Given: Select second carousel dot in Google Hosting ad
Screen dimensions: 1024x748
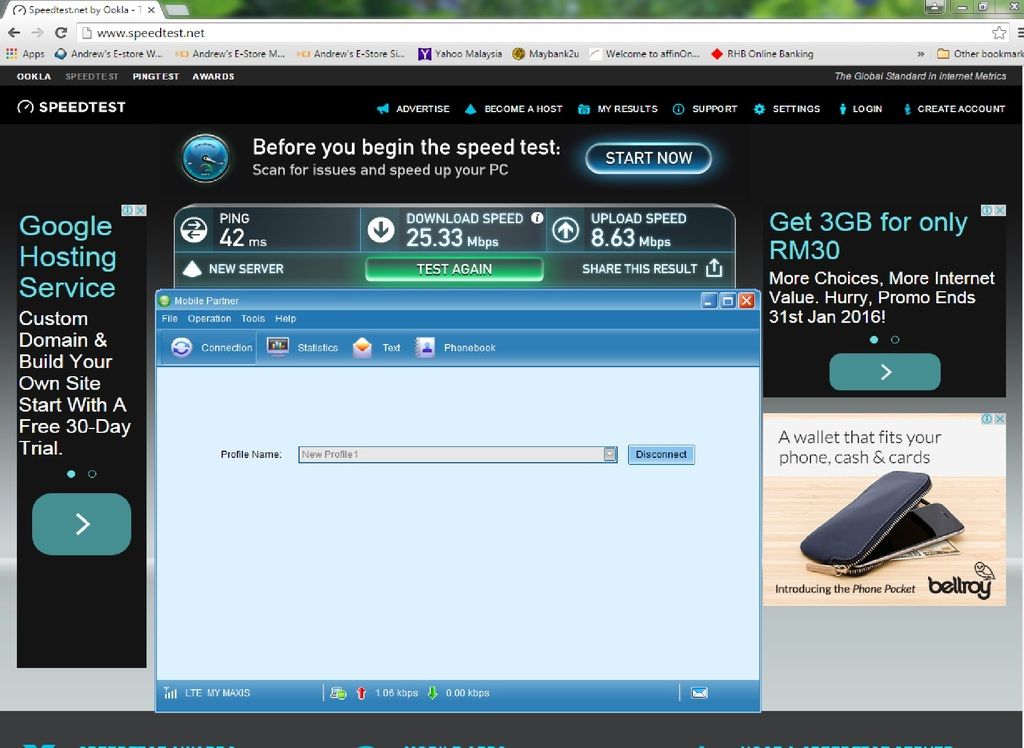Looking at the screenshot, I should pos(92,474).
